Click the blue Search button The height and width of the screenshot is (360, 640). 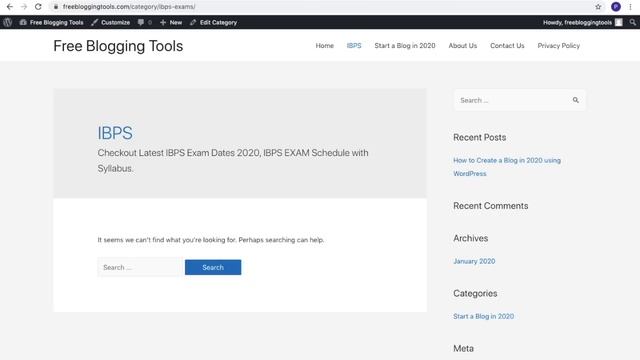tap(213, 267)
